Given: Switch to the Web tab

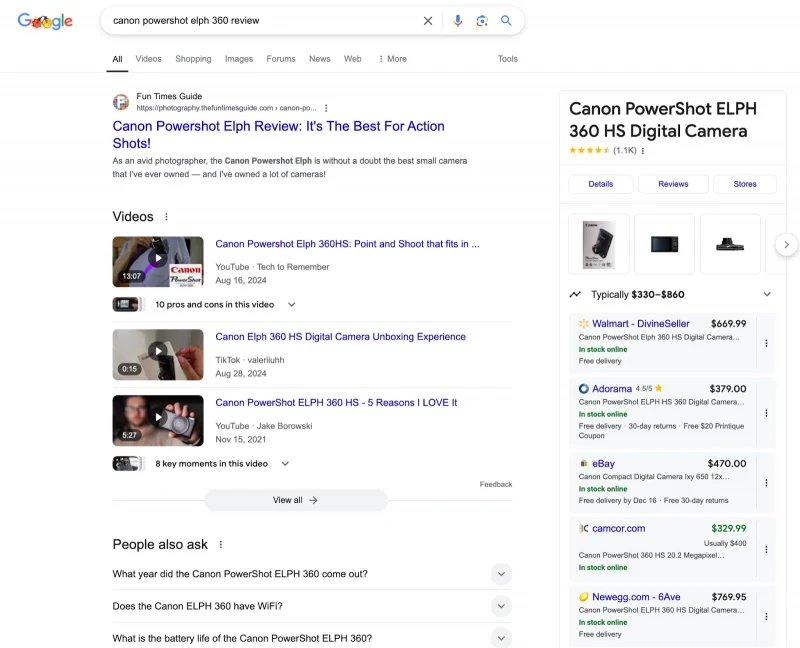Looking at the screenshot, I should click(x=353, y=59).
